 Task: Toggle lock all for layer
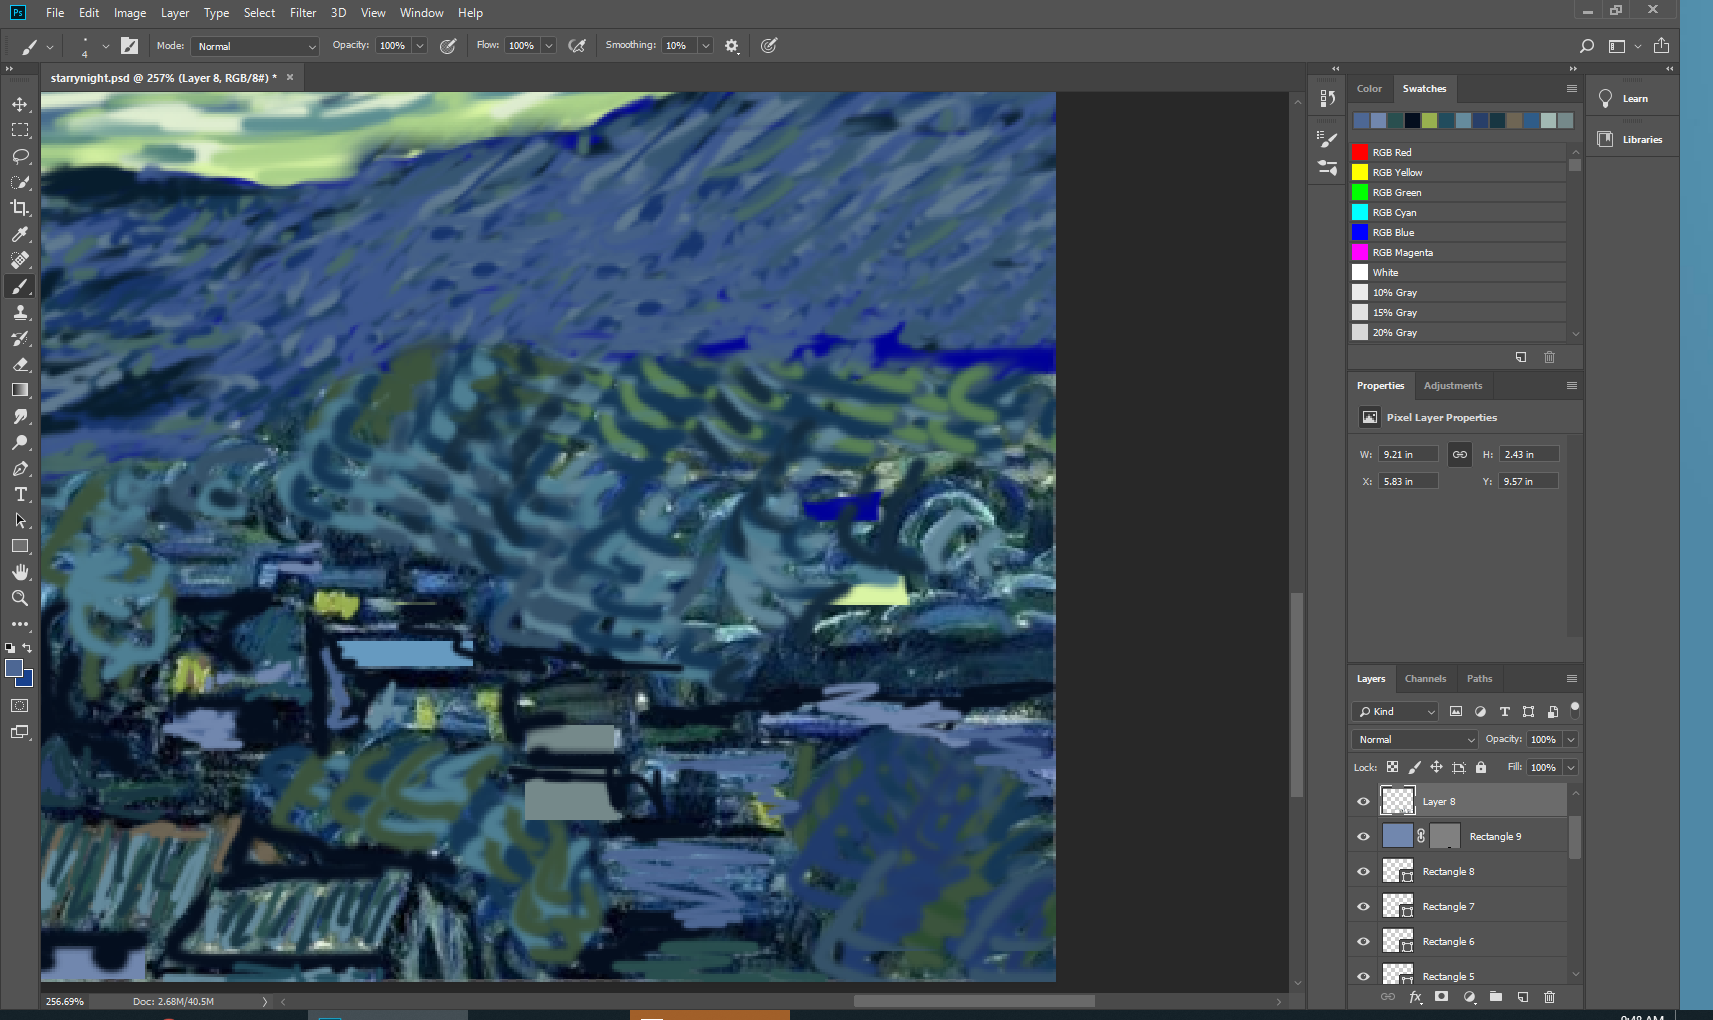(1481, 767)
